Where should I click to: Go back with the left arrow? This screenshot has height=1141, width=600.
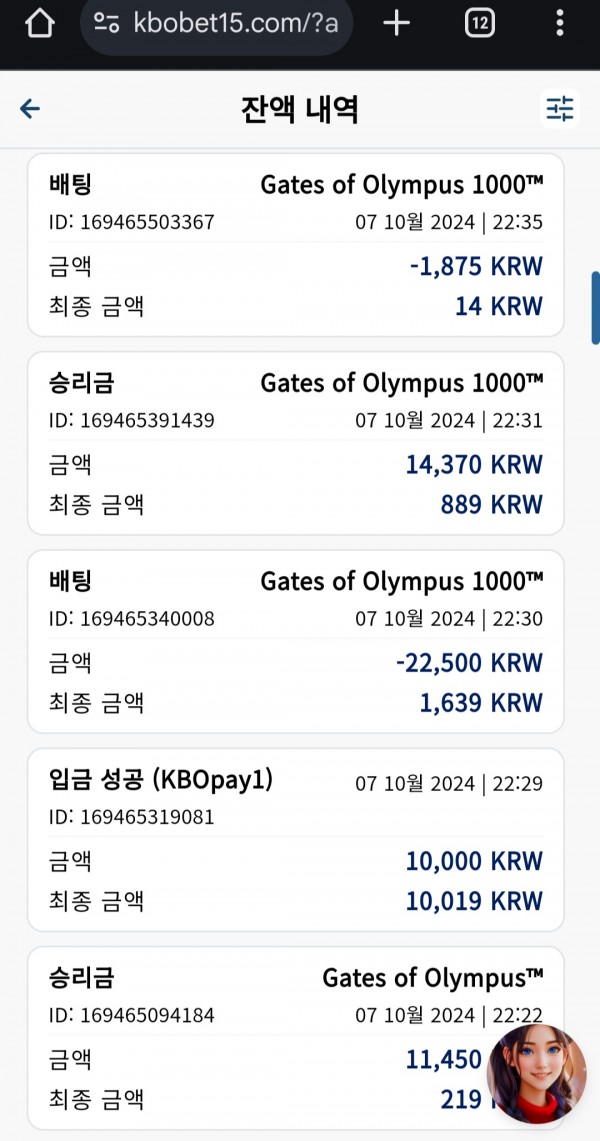(30, 109)
